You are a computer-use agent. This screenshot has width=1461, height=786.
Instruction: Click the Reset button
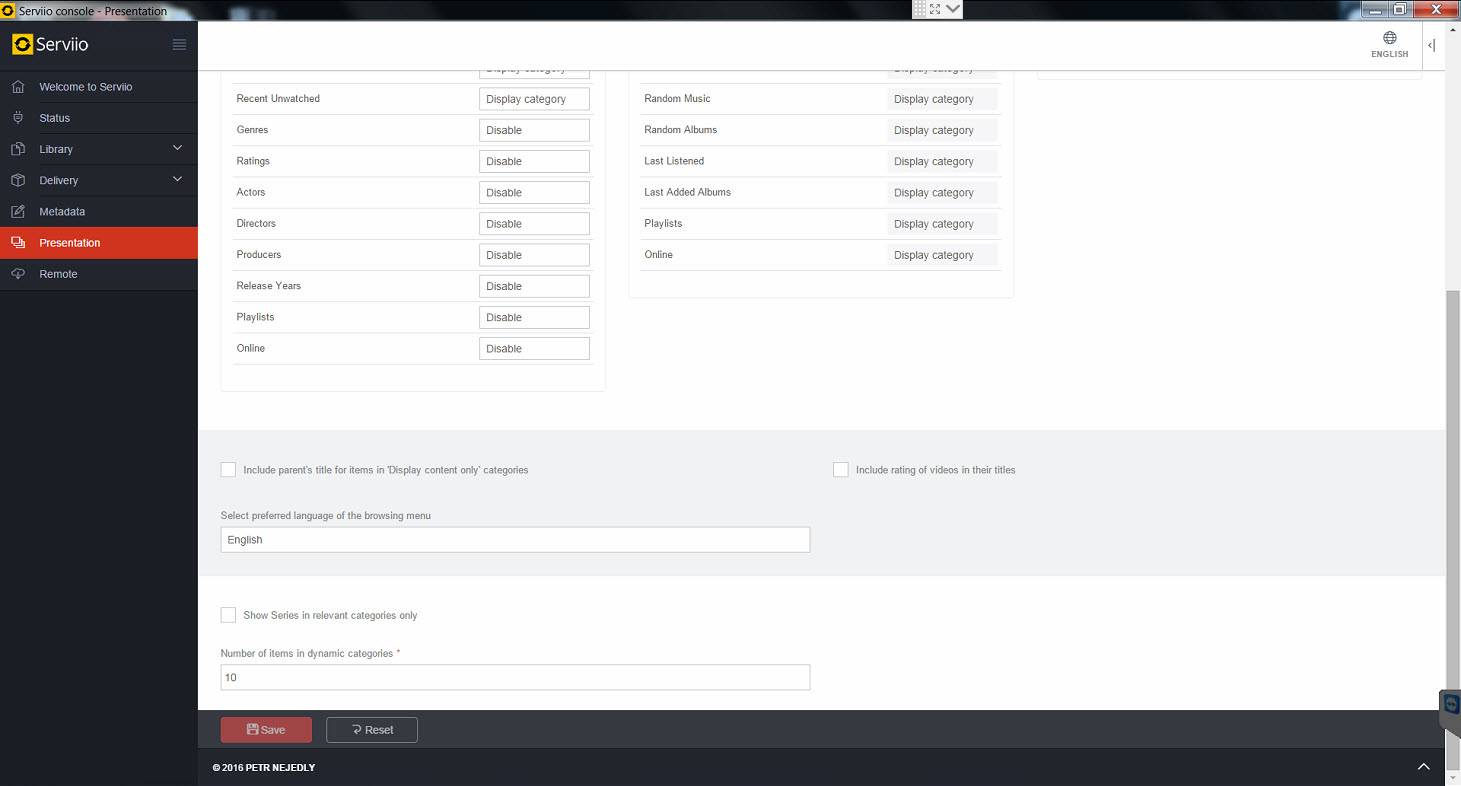[372, 730]
